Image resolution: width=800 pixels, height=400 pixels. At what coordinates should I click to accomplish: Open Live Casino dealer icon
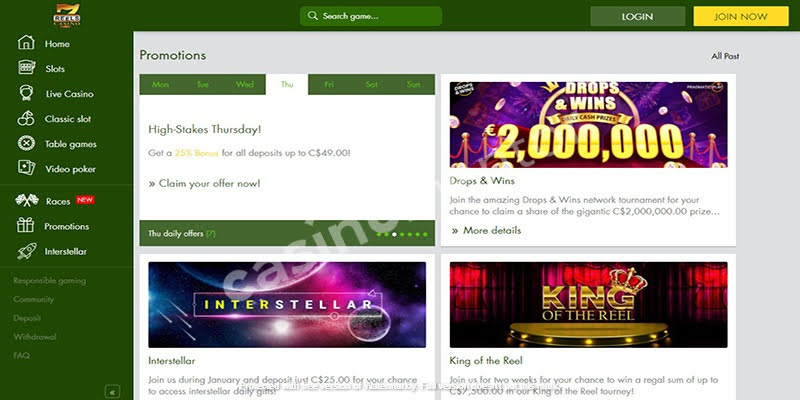click(26, 93)
